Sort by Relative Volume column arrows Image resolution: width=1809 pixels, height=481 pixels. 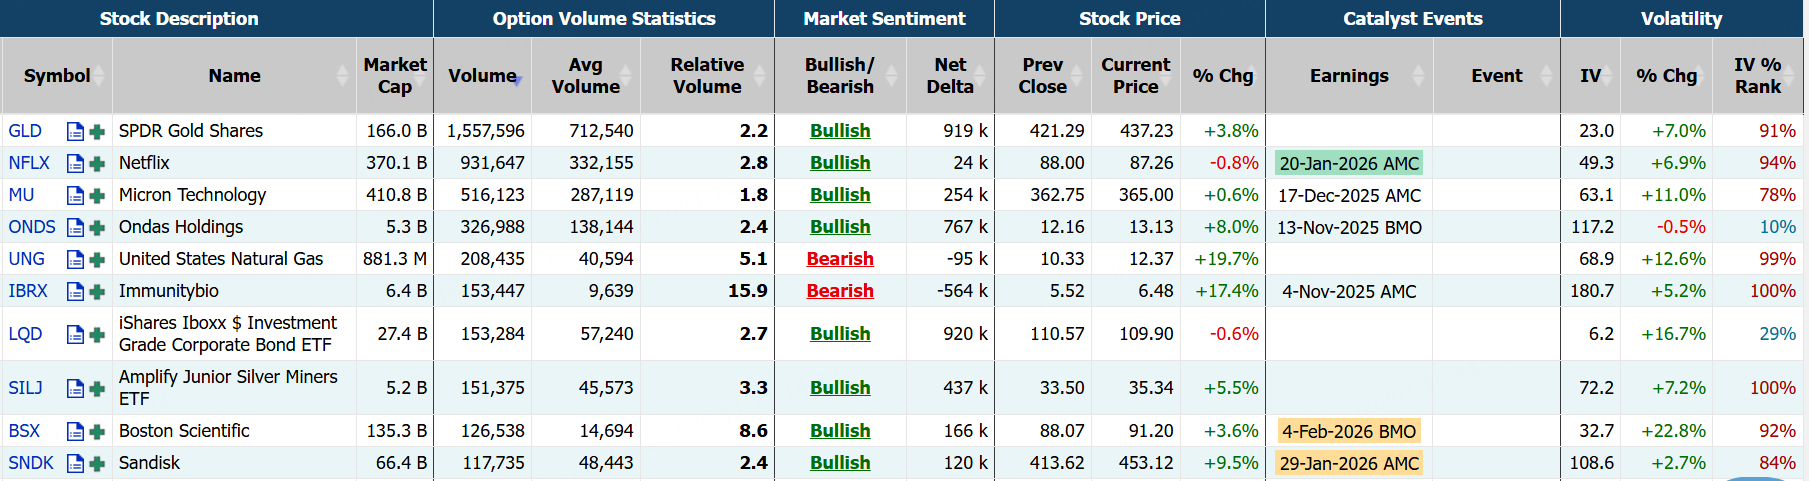coord(759,76)
